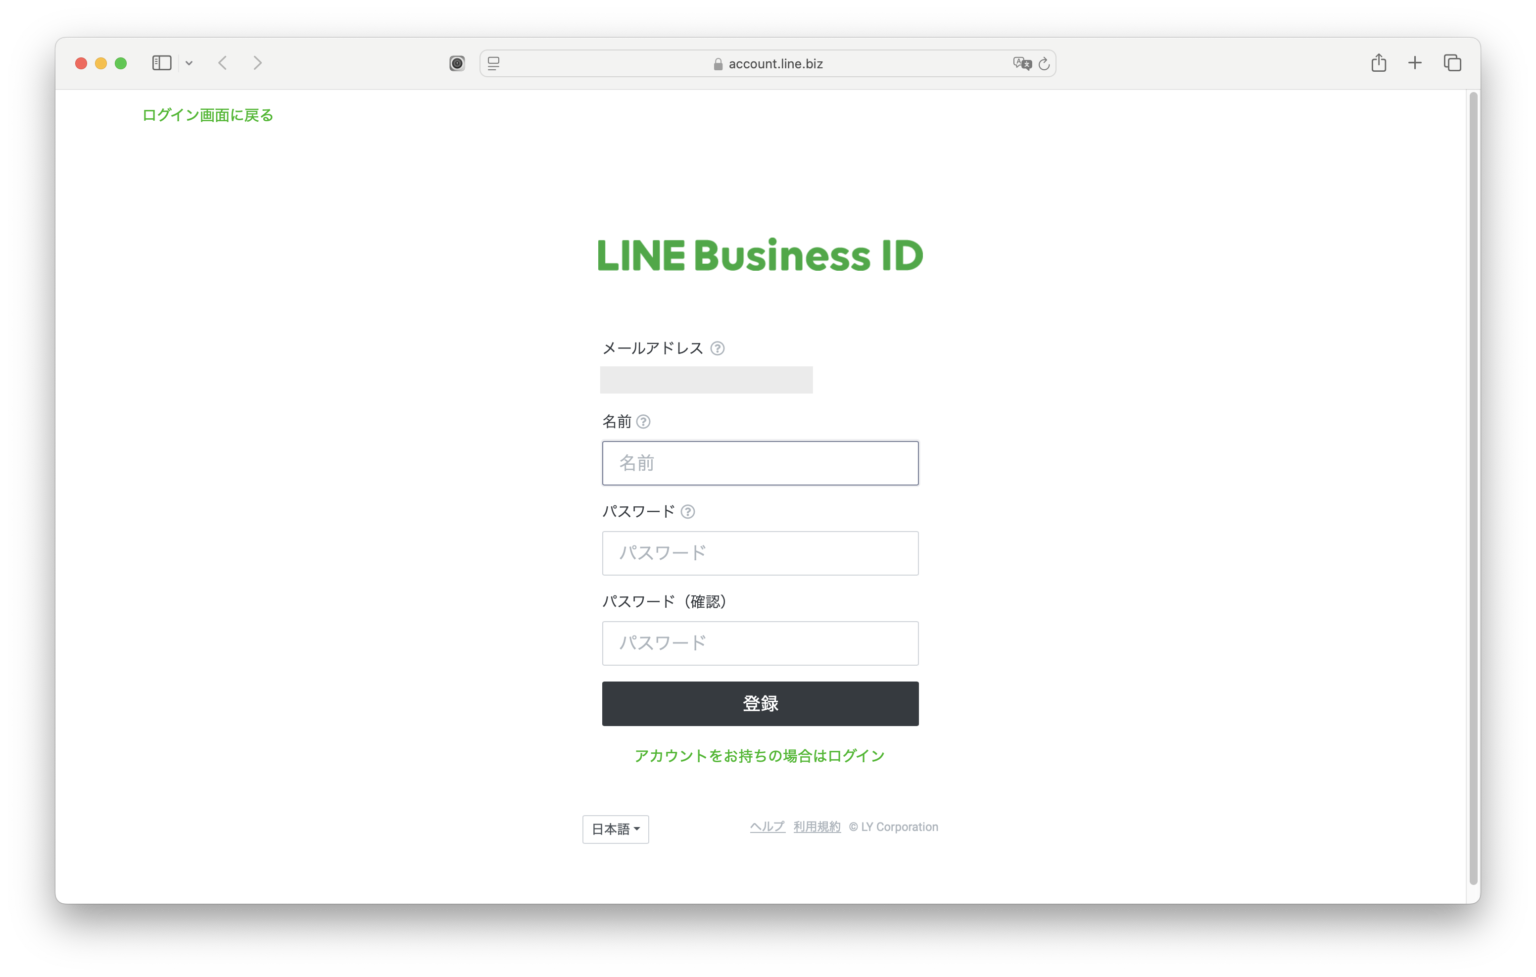Open the page reader icon in address bar

(494, 63)
